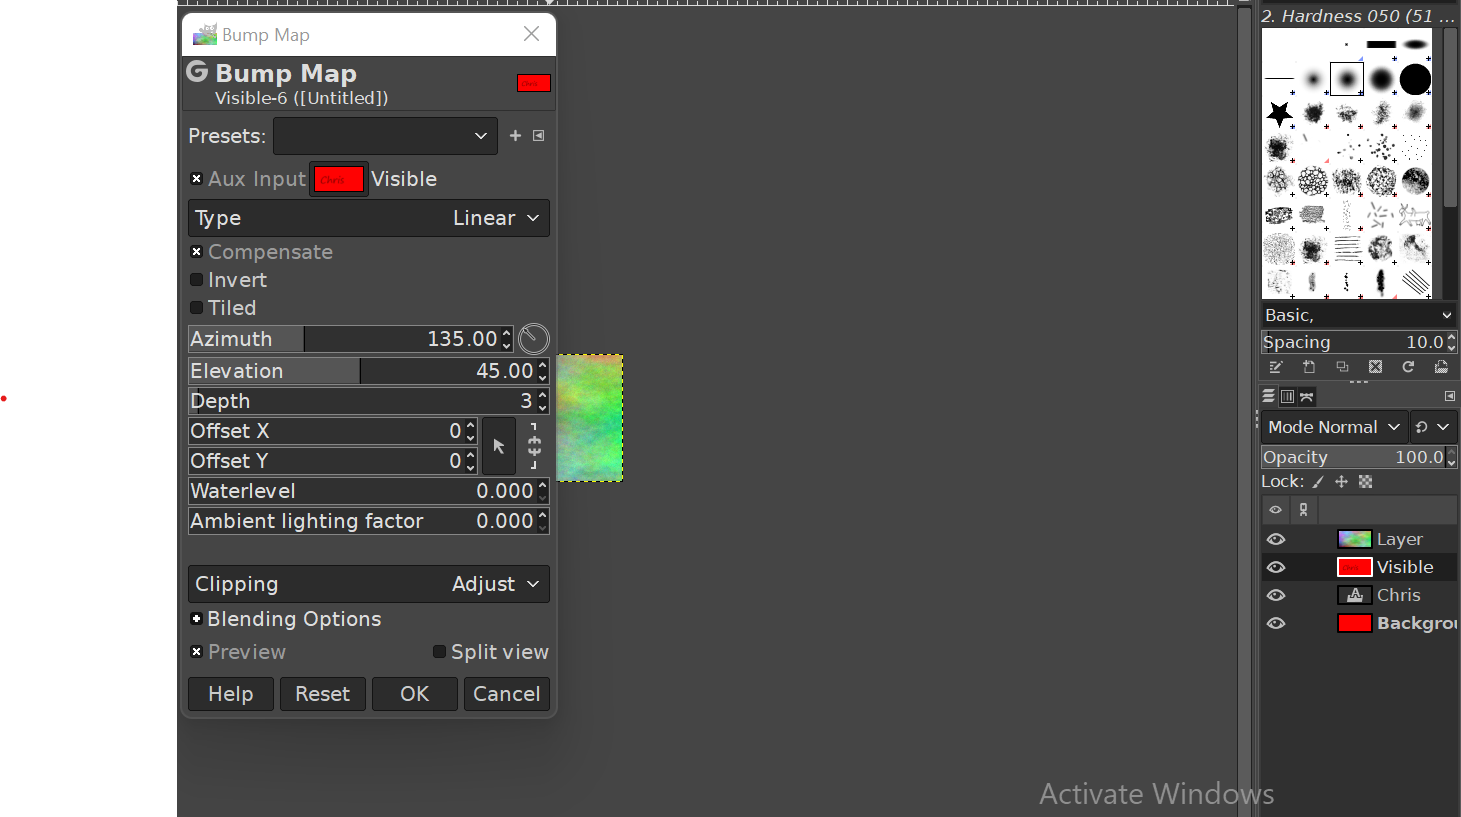
Task: Confirm Bump Map with OK
Action: click(x=415, y=694)
